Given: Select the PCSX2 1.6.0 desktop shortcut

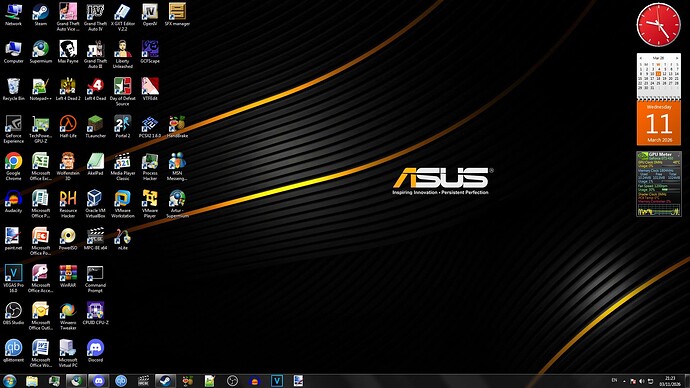Looking at the screenshot, I should coord(150,127).
